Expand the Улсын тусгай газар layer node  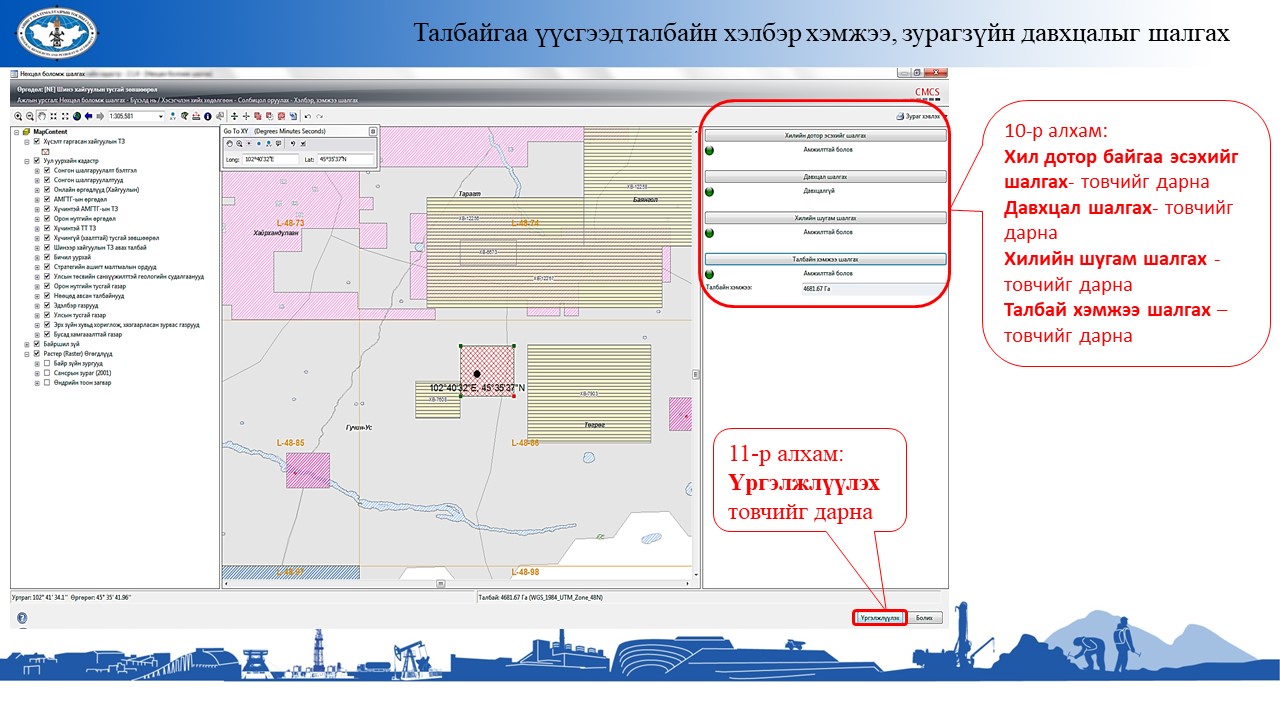point(37,315)
